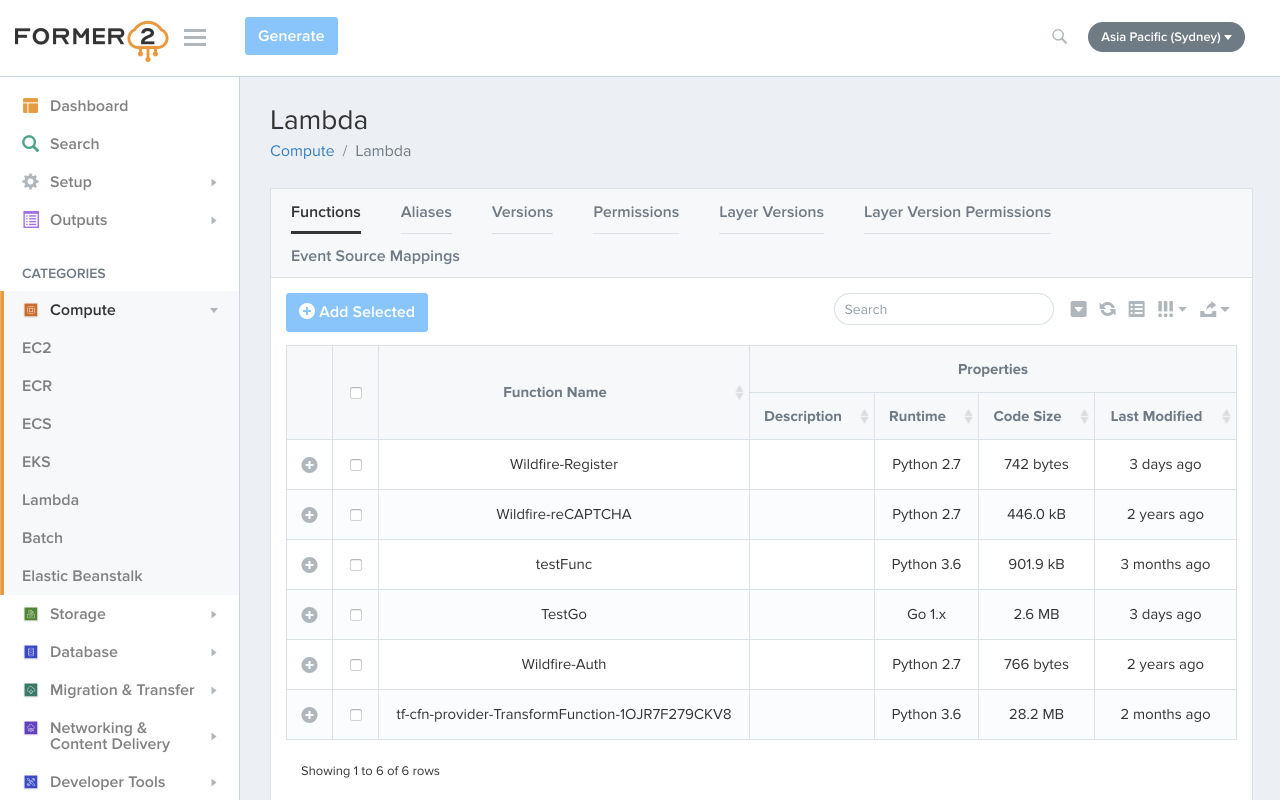Refresh the Lambda functions table

pos(1107,310)
